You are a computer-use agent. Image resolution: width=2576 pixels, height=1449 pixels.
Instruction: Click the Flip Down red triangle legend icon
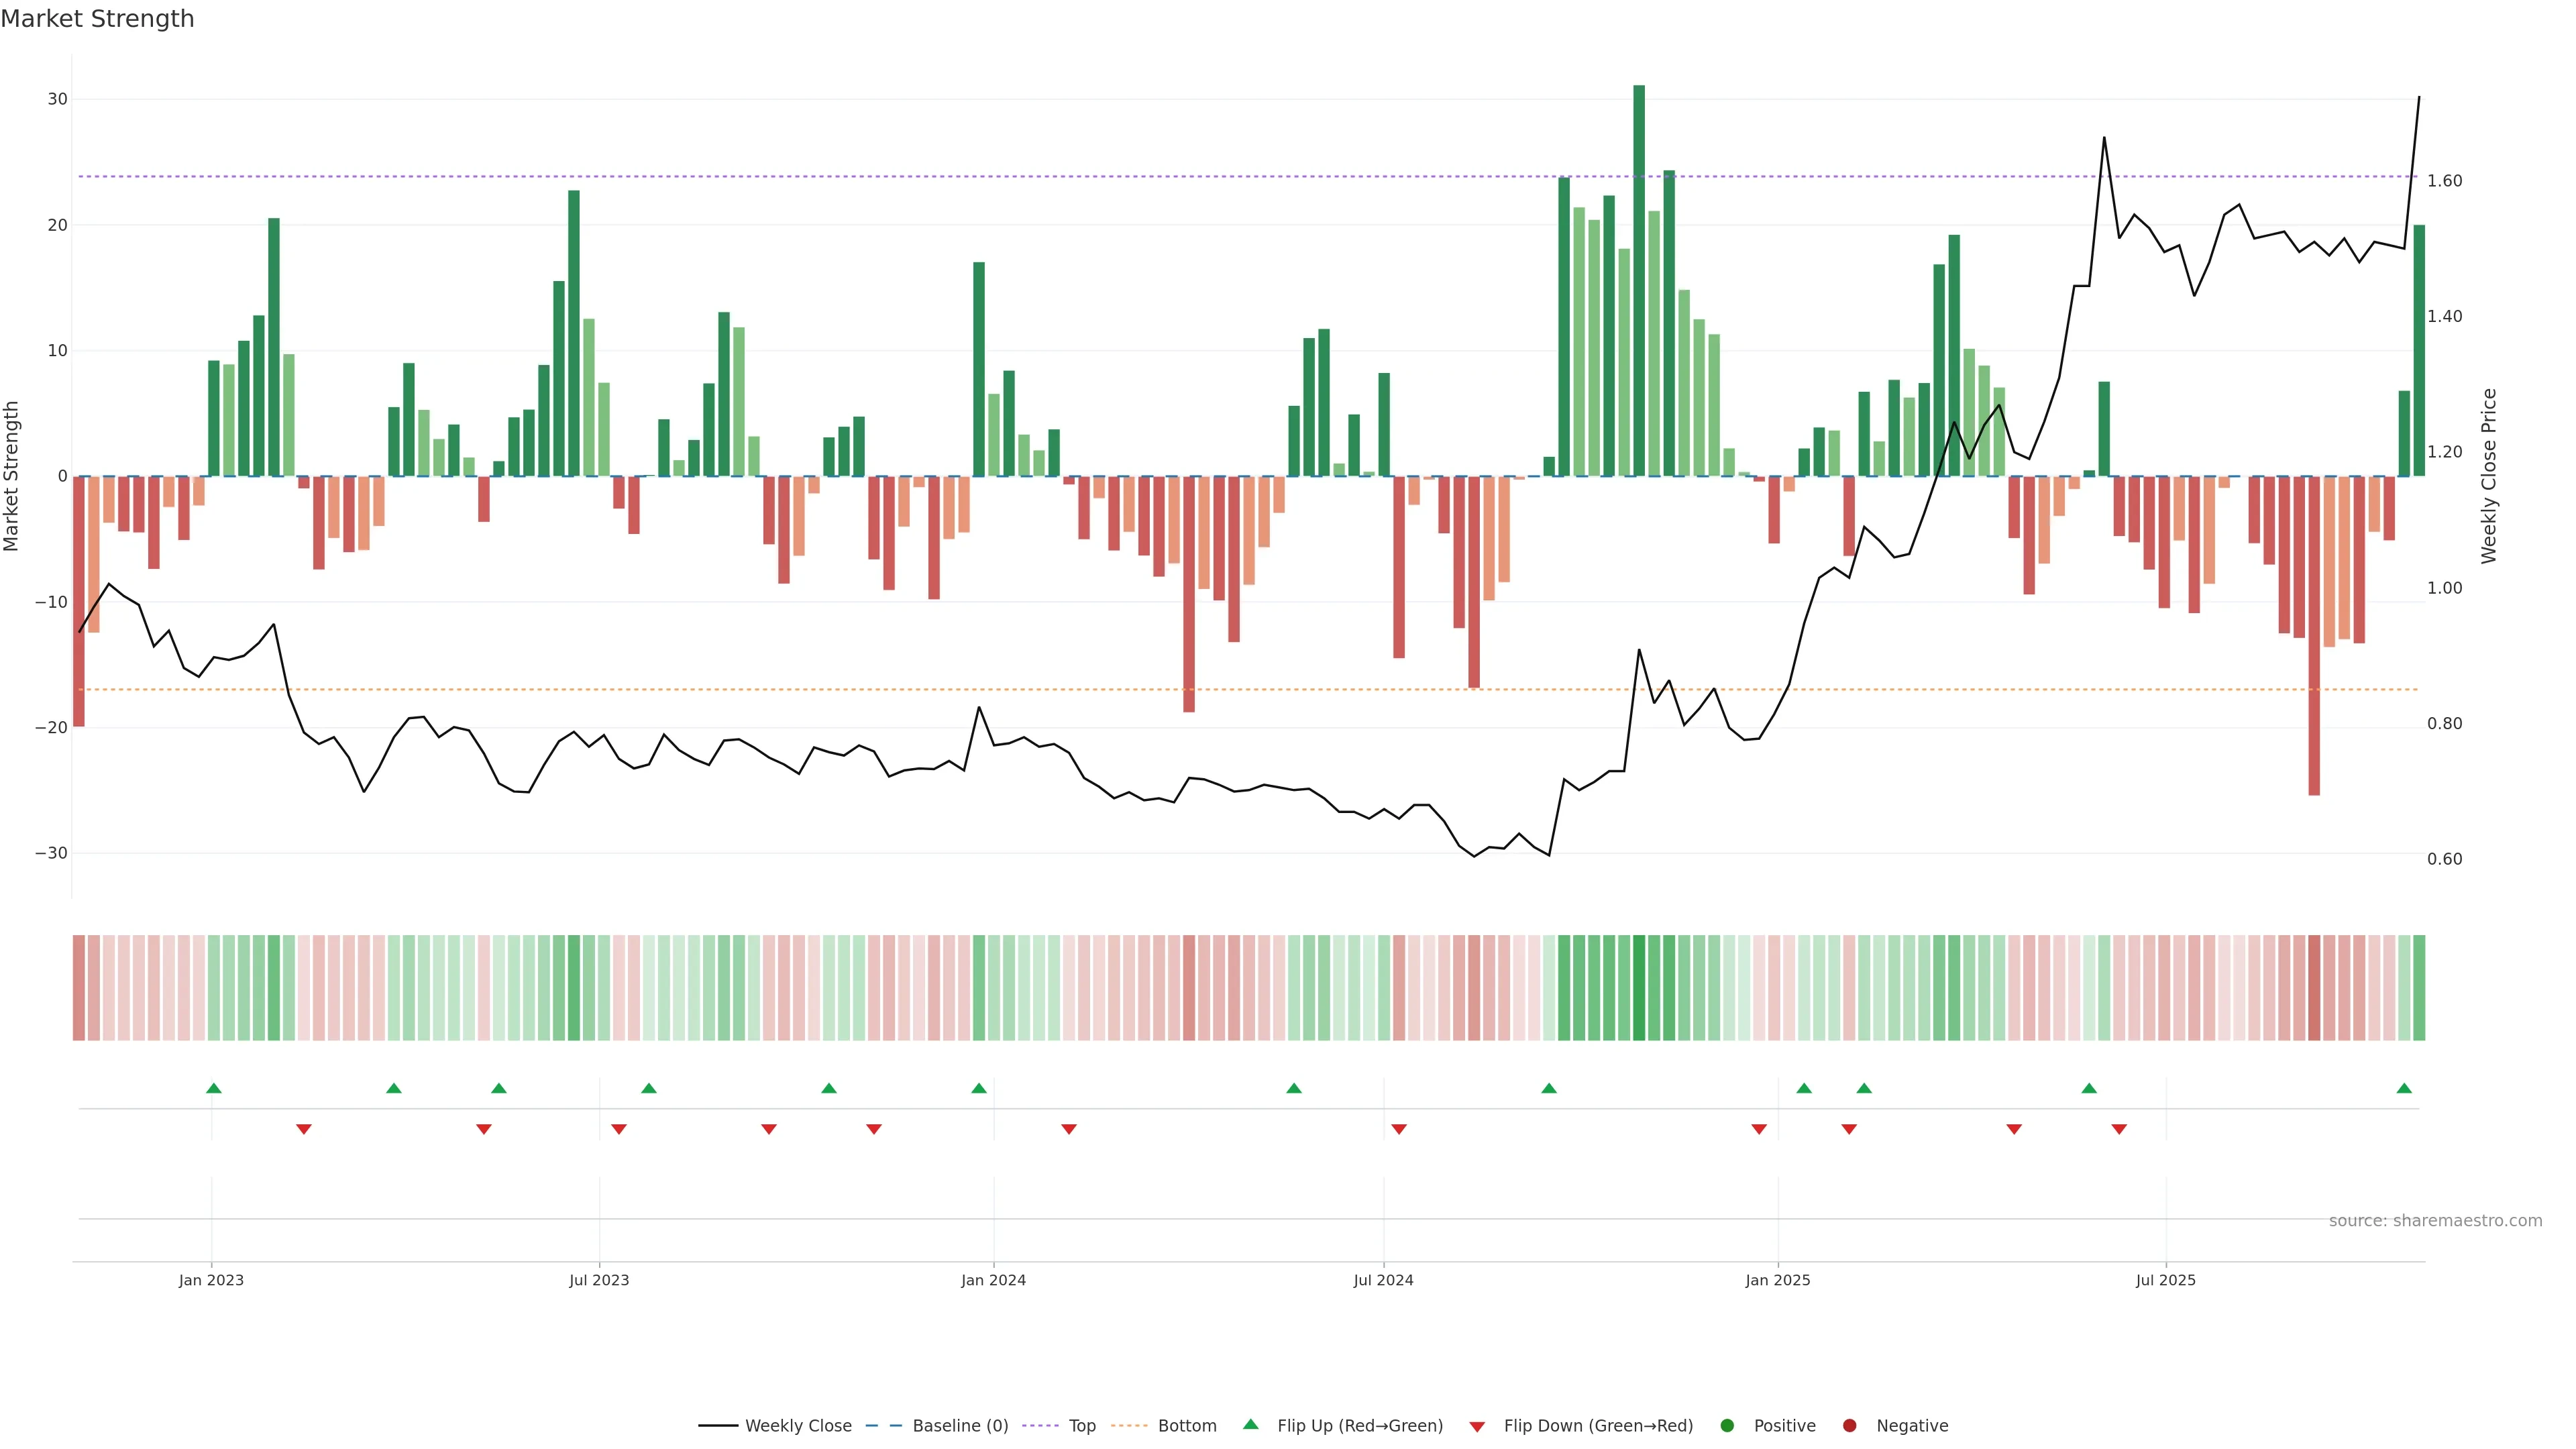click(x=1477, y=1427)
